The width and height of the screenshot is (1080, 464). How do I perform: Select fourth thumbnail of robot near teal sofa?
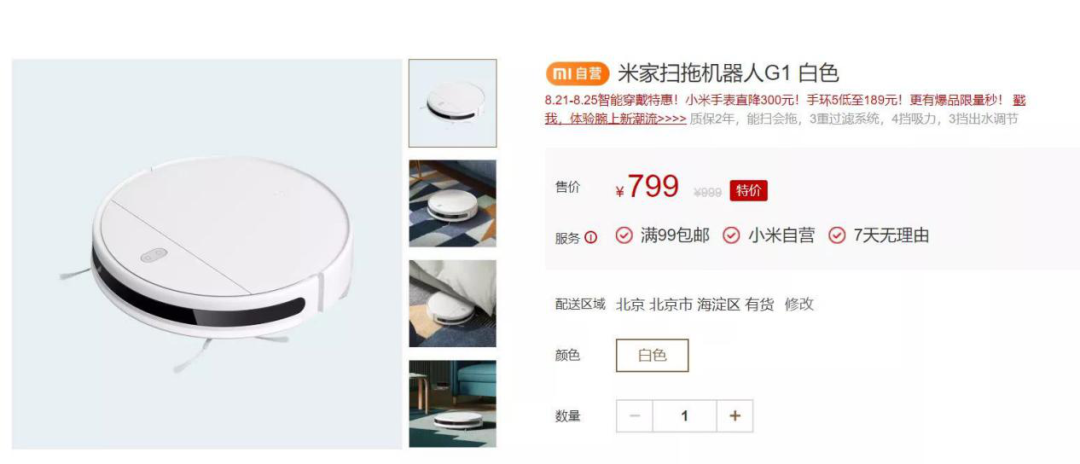click(x=453, y=404)
